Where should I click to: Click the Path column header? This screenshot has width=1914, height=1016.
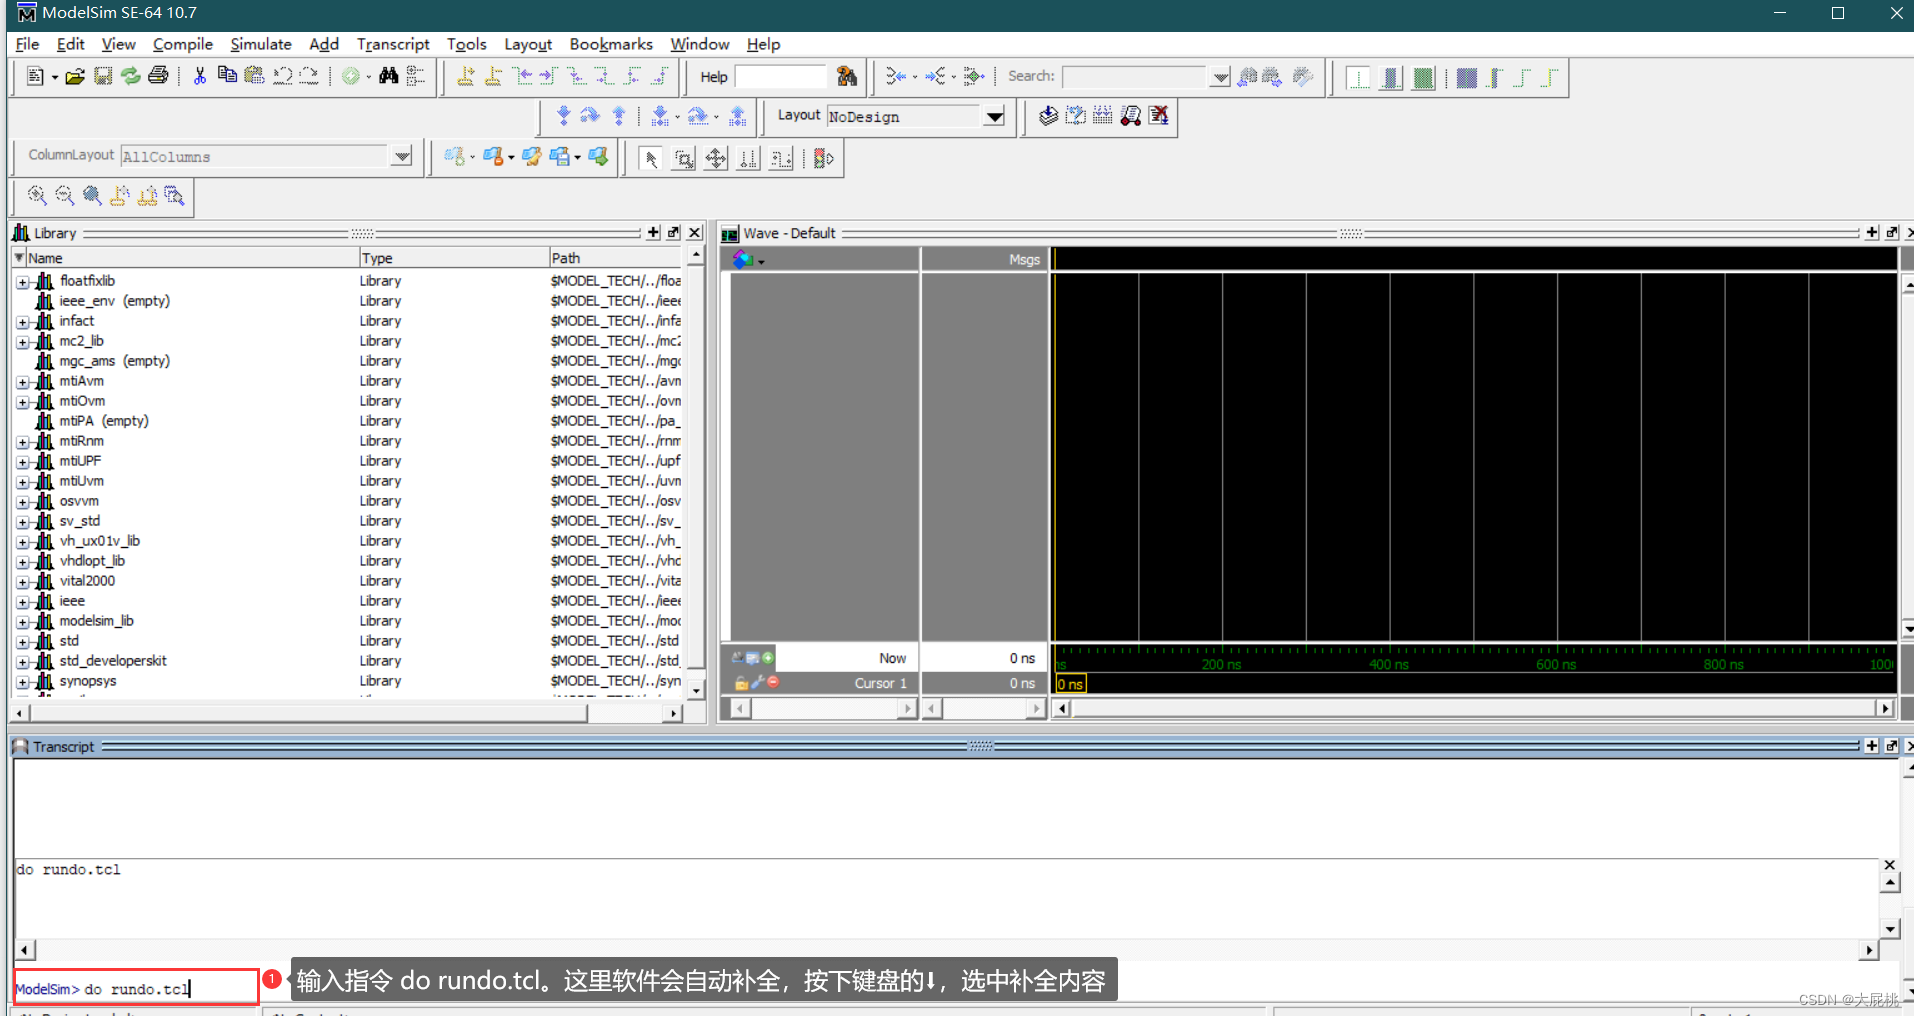(x=615, y=258)
